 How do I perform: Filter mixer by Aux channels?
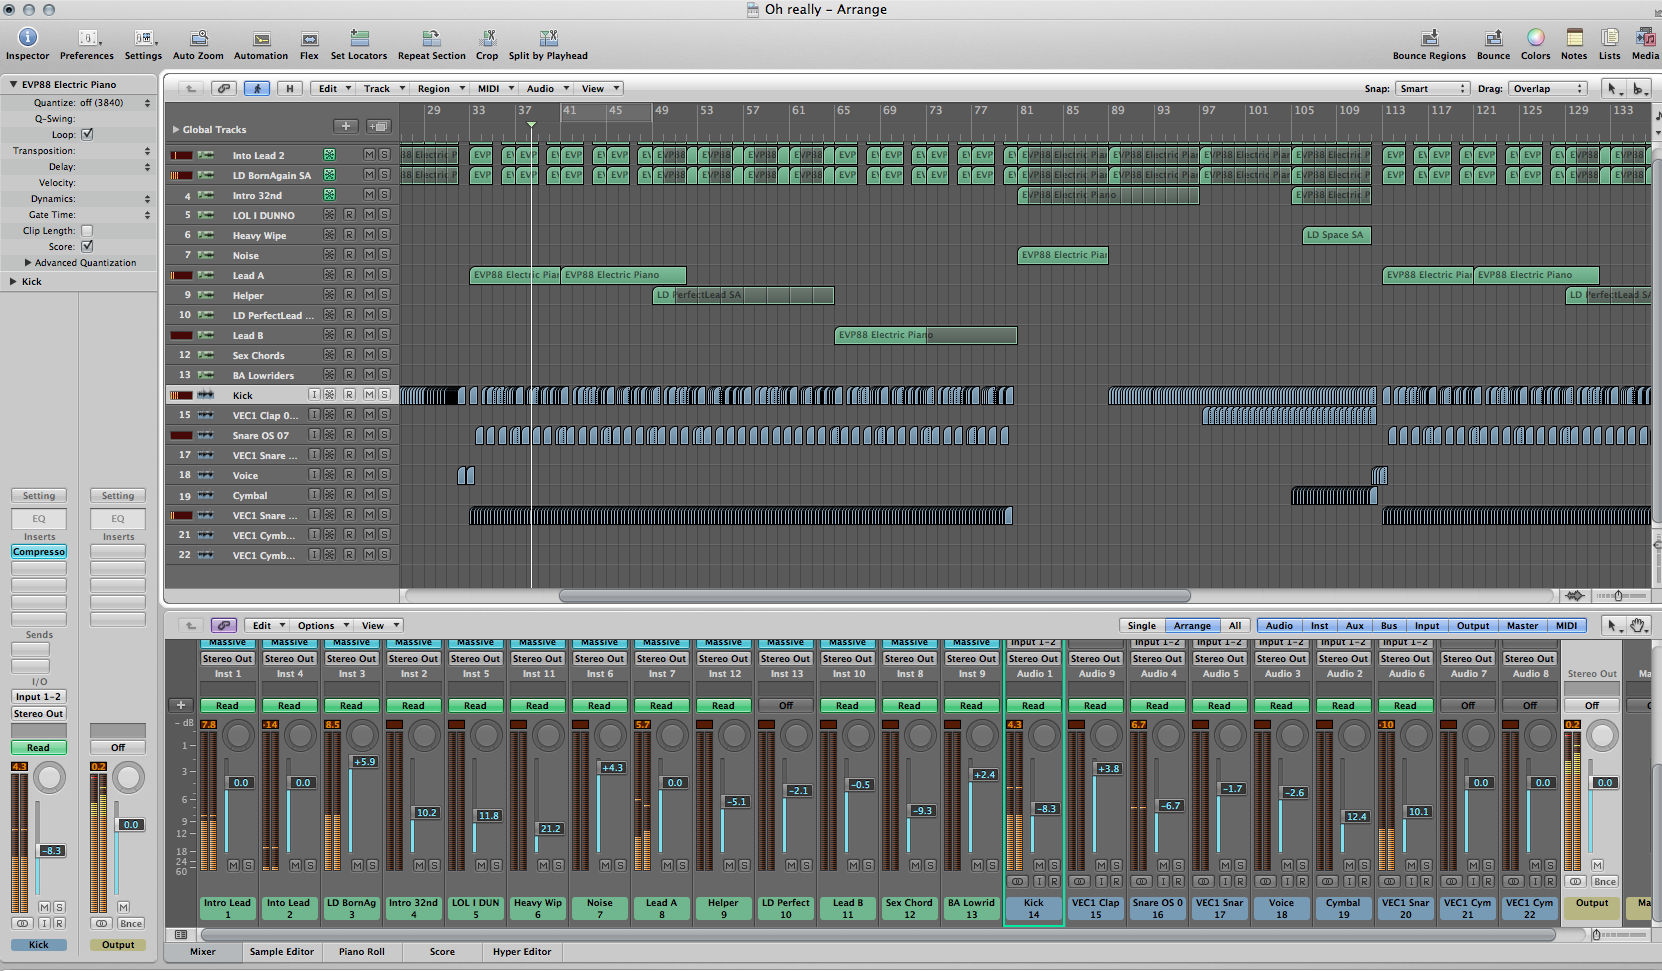[1354, 625]
